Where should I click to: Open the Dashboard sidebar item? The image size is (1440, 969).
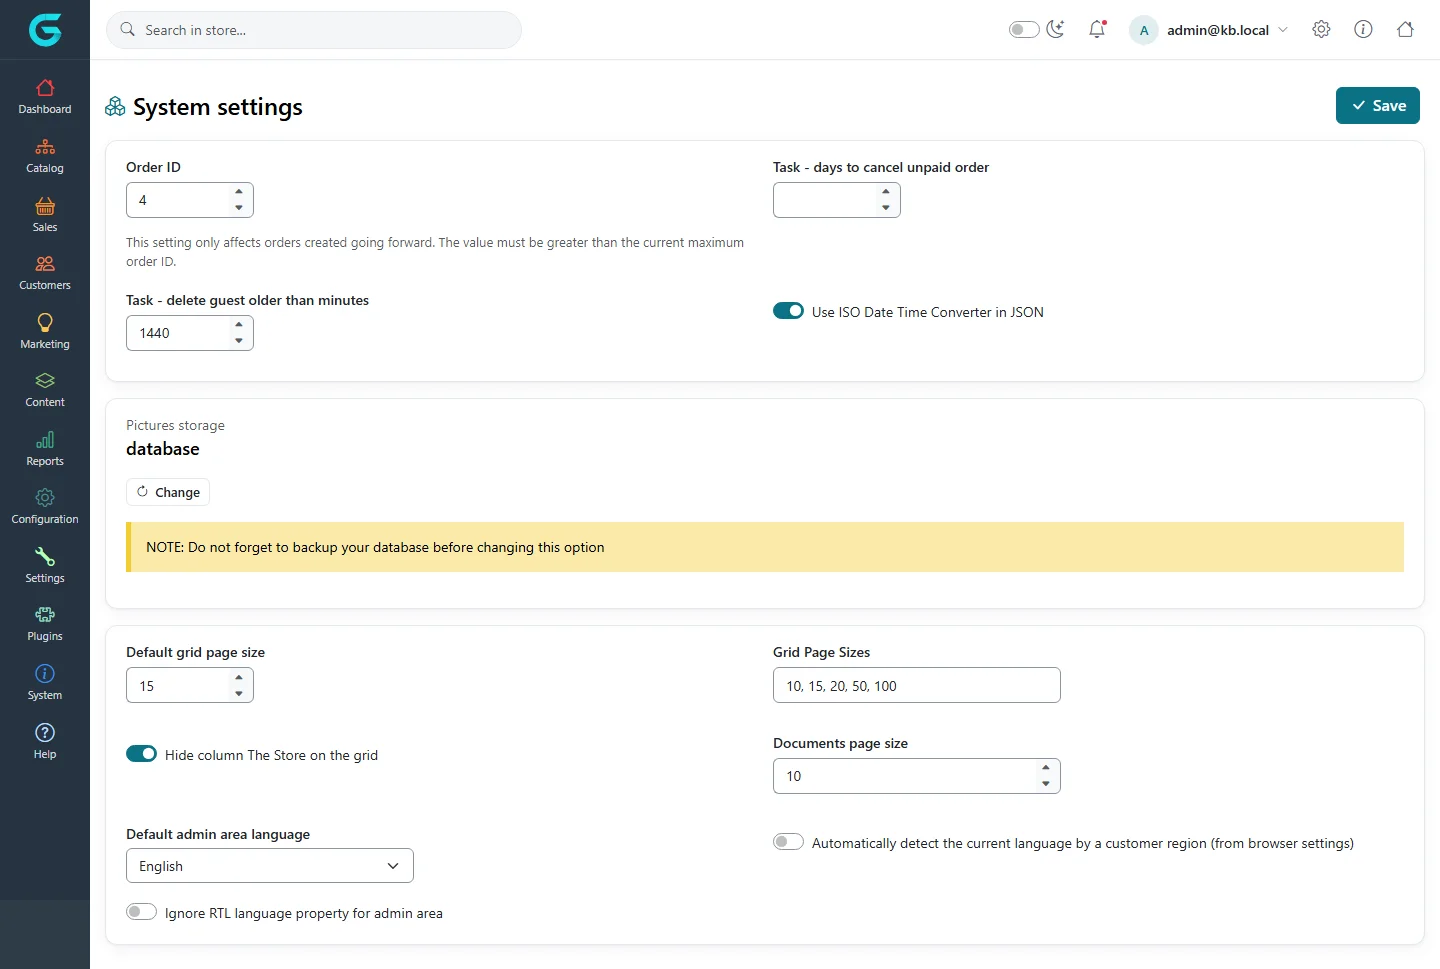coord(45,97)
